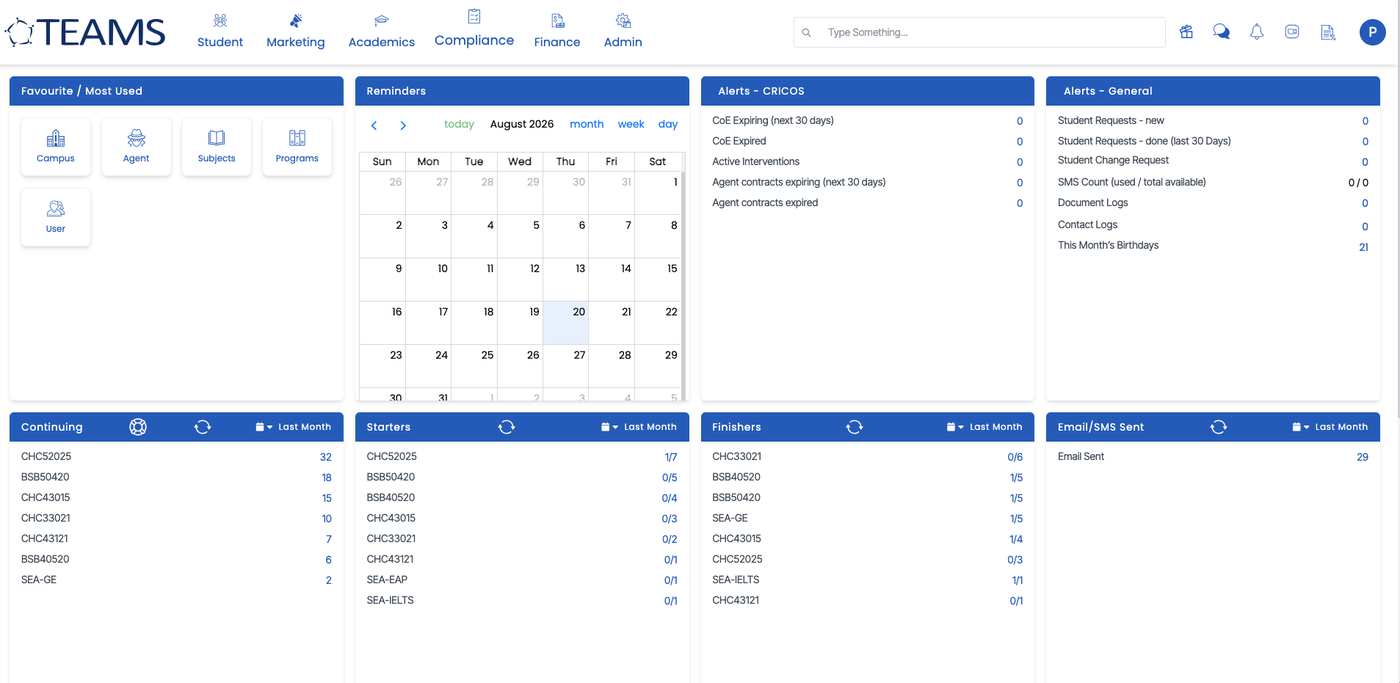This screenshot has width=1400, height=683.
Task: Go to the previous month in Reminders
Action: point(374,125)
